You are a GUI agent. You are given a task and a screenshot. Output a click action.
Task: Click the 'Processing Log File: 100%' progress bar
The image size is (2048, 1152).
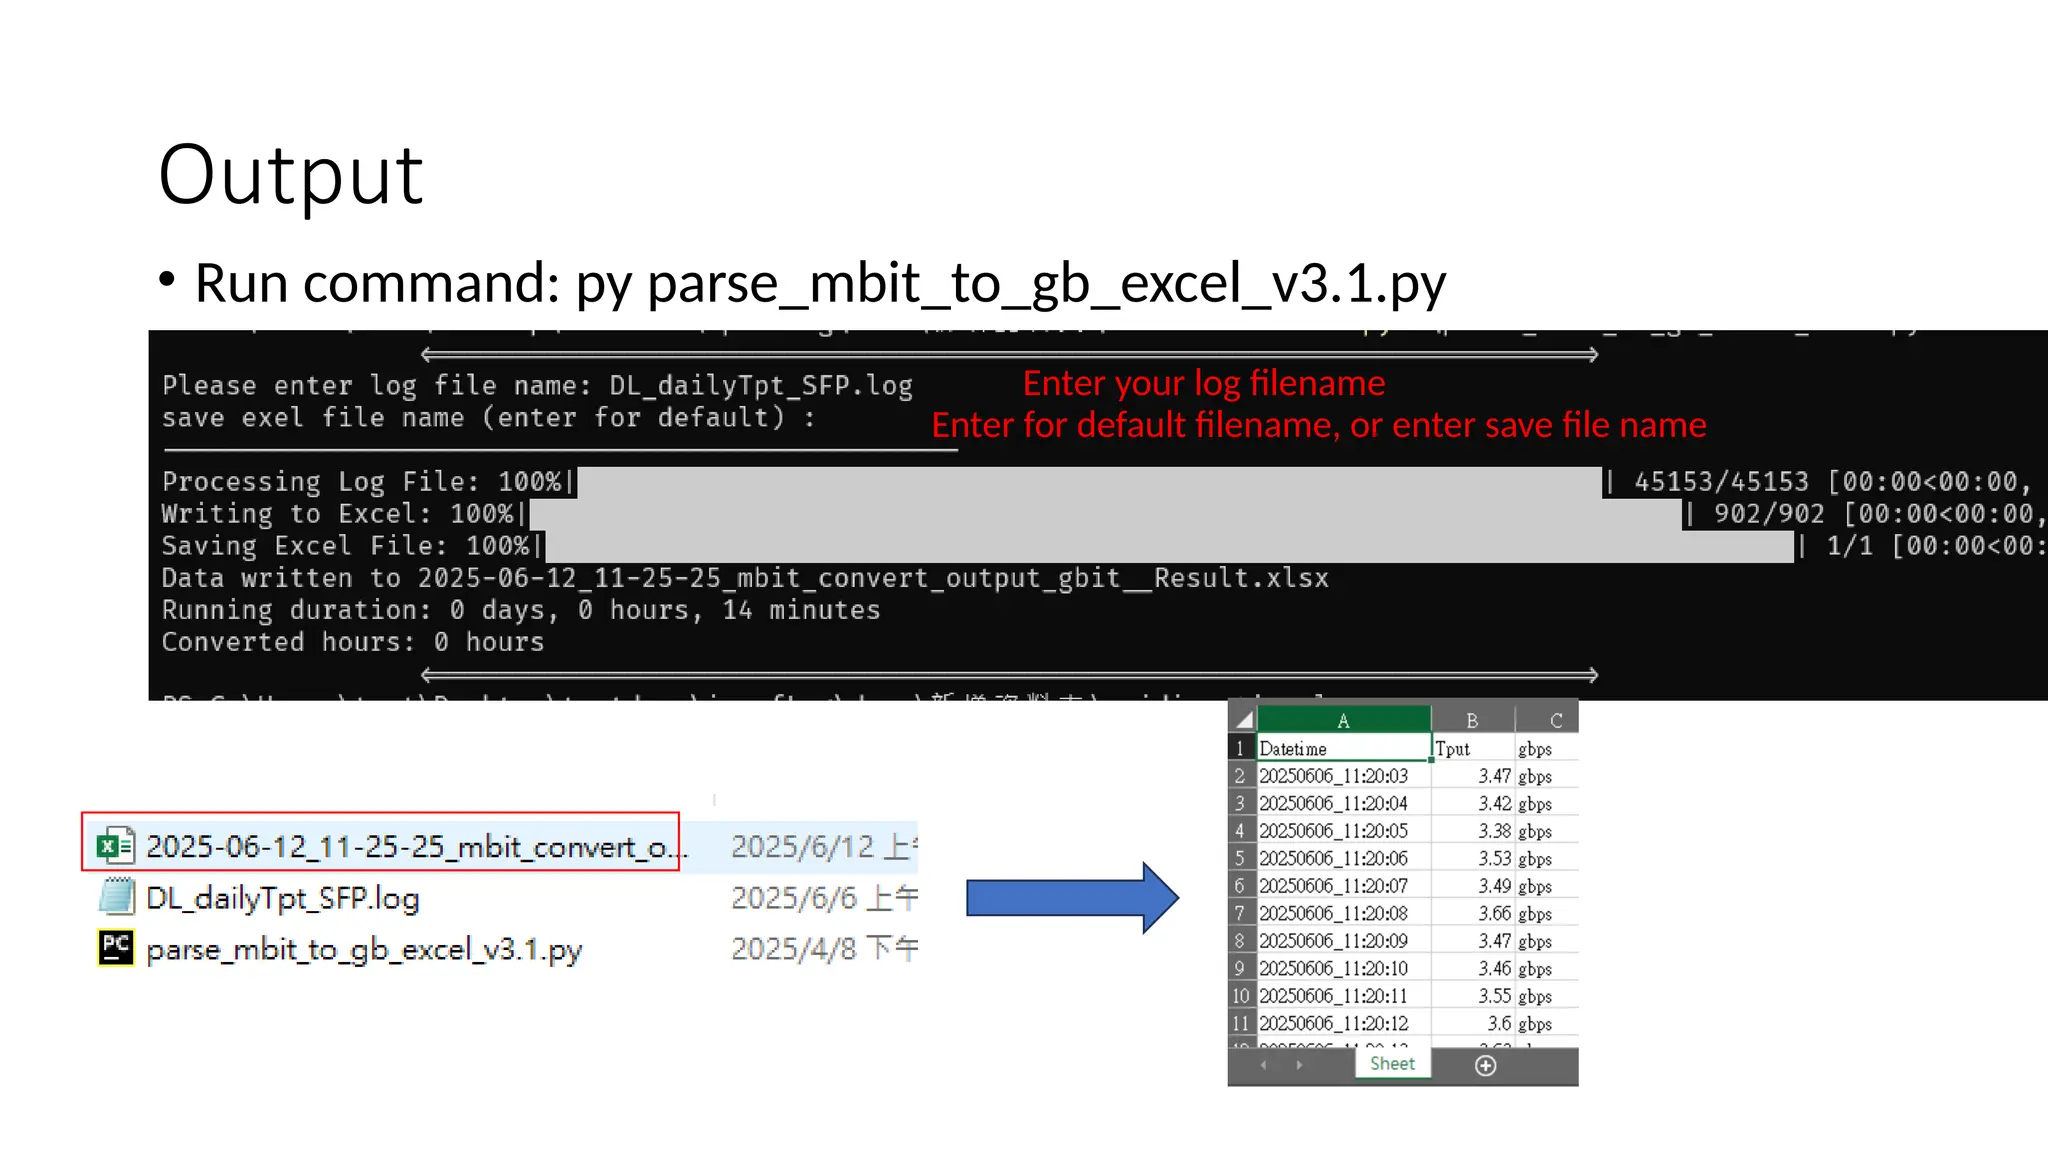[1090, 482]
